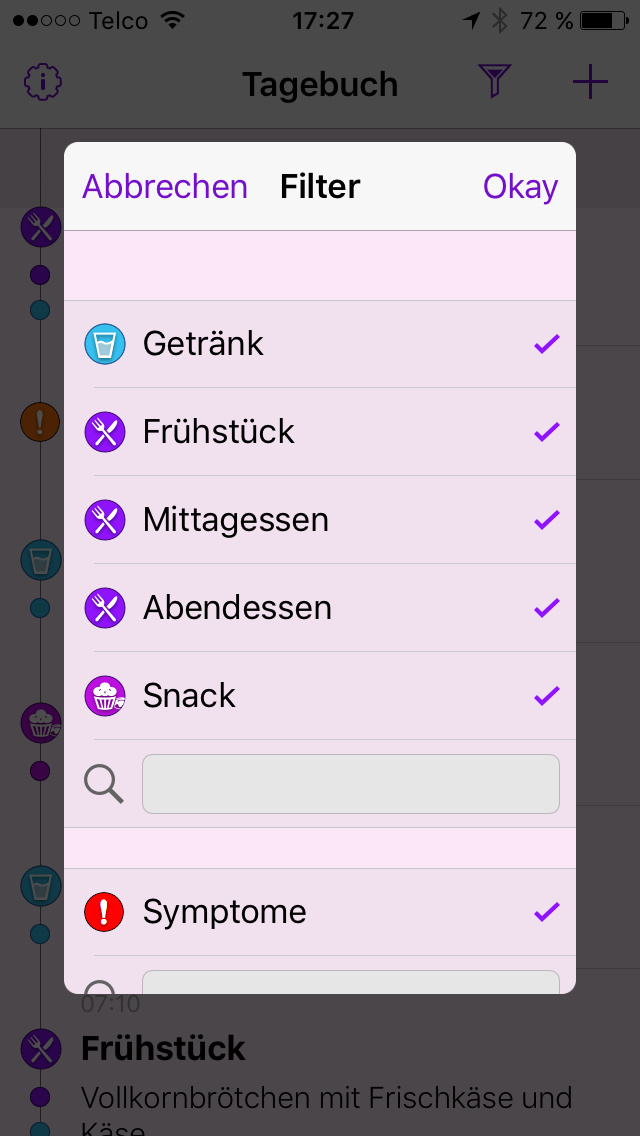Toggle the Symptome filter checkmark
This screenshot has width=640, height=1136.
[x=547, y=912]
